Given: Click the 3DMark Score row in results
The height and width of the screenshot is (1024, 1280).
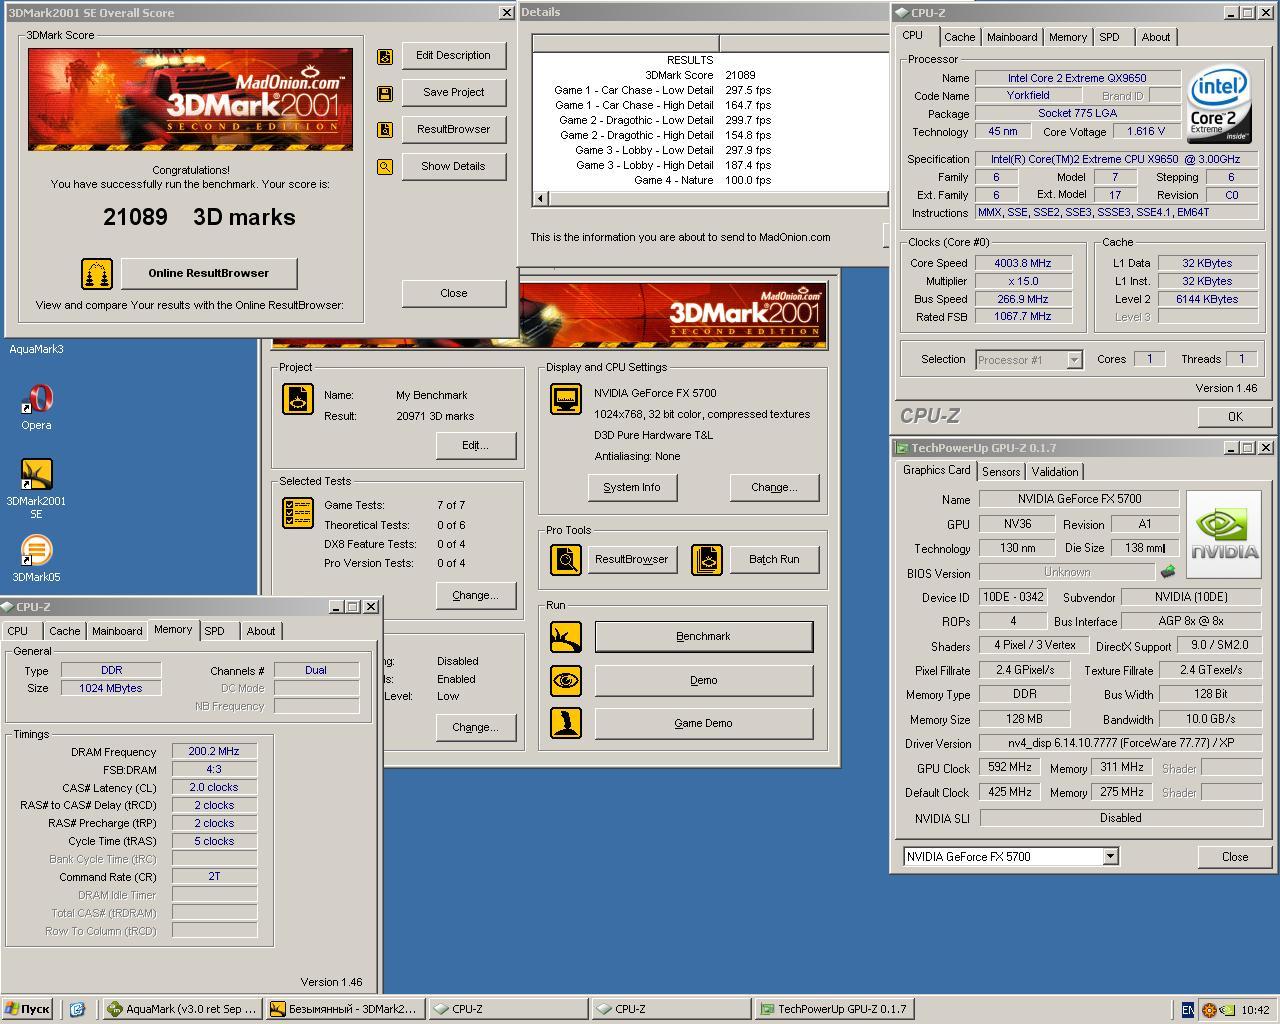Looking at the screenshot, I should 710,75.
